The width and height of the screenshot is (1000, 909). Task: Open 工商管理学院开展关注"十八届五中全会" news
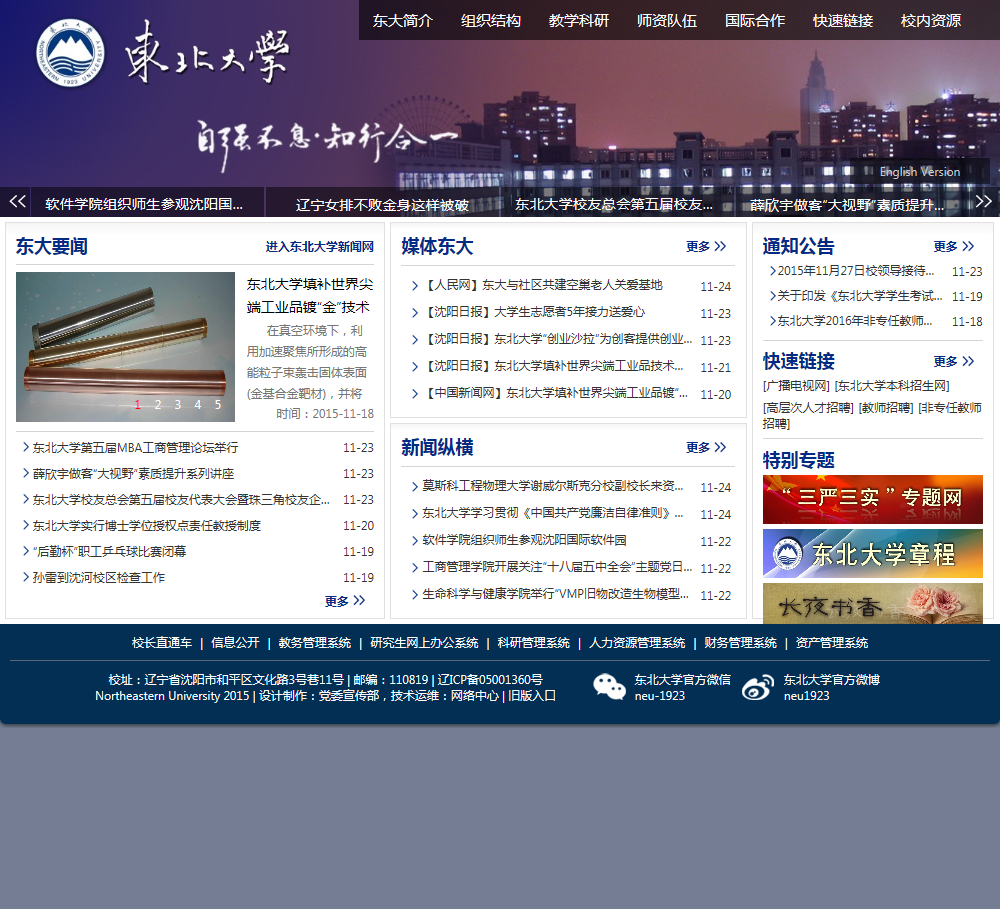[x=557, y=566]
